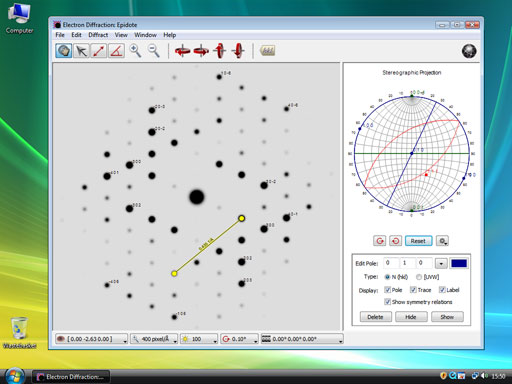Screen dimensions: 512x384
Task: Click the middle Edit Pole index field
Action: 407,263
